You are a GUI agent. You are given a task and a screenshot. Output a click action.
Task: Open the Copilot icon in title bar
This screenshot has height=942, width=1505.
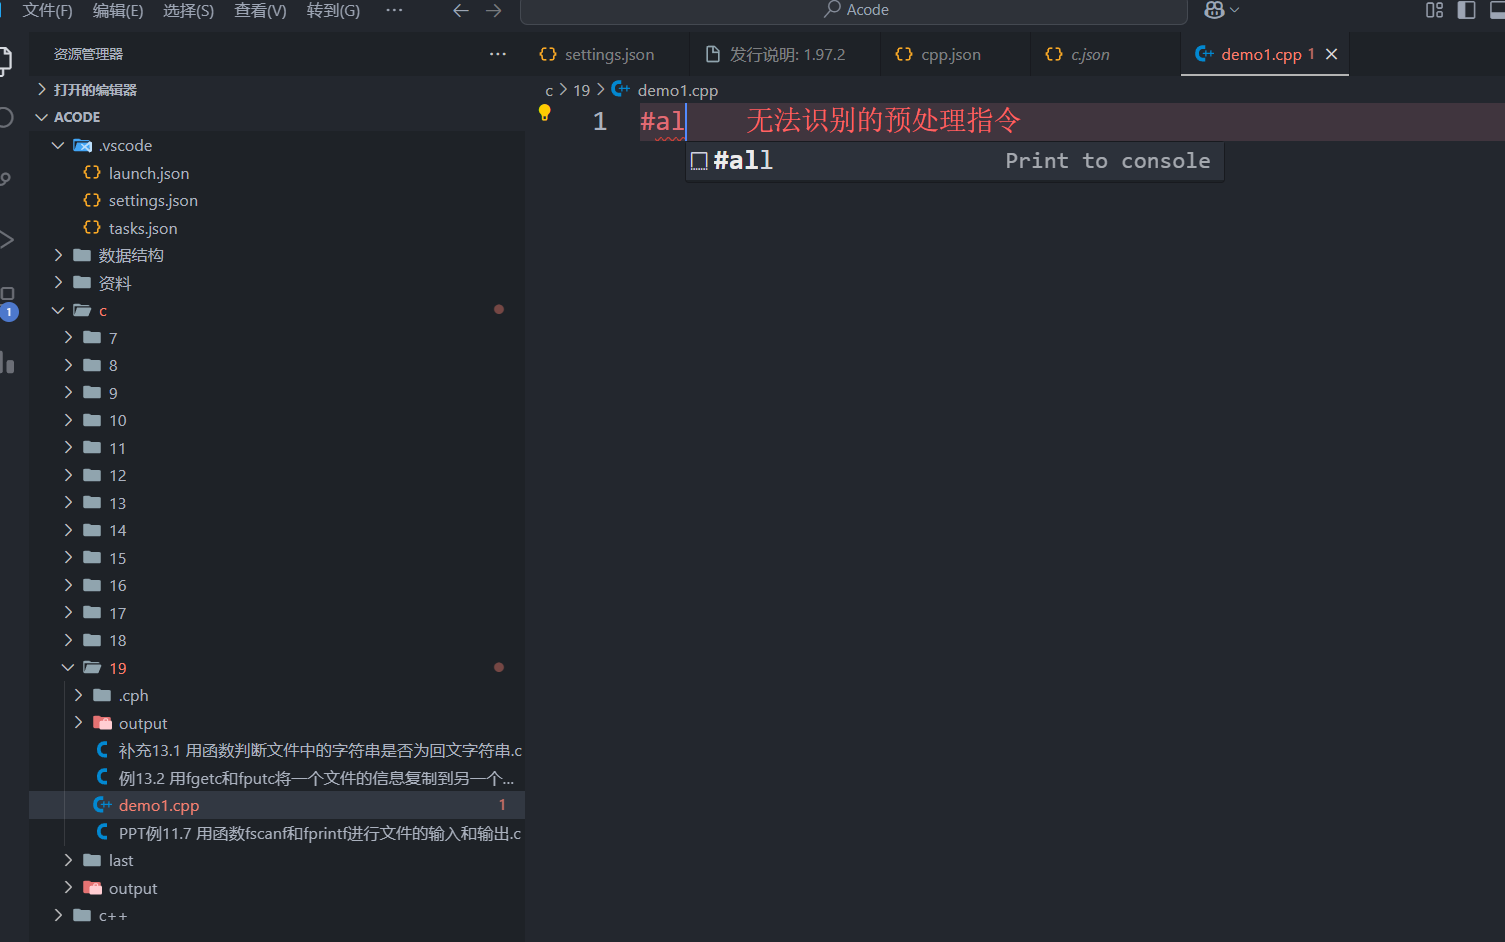[x=1215, y=10]
